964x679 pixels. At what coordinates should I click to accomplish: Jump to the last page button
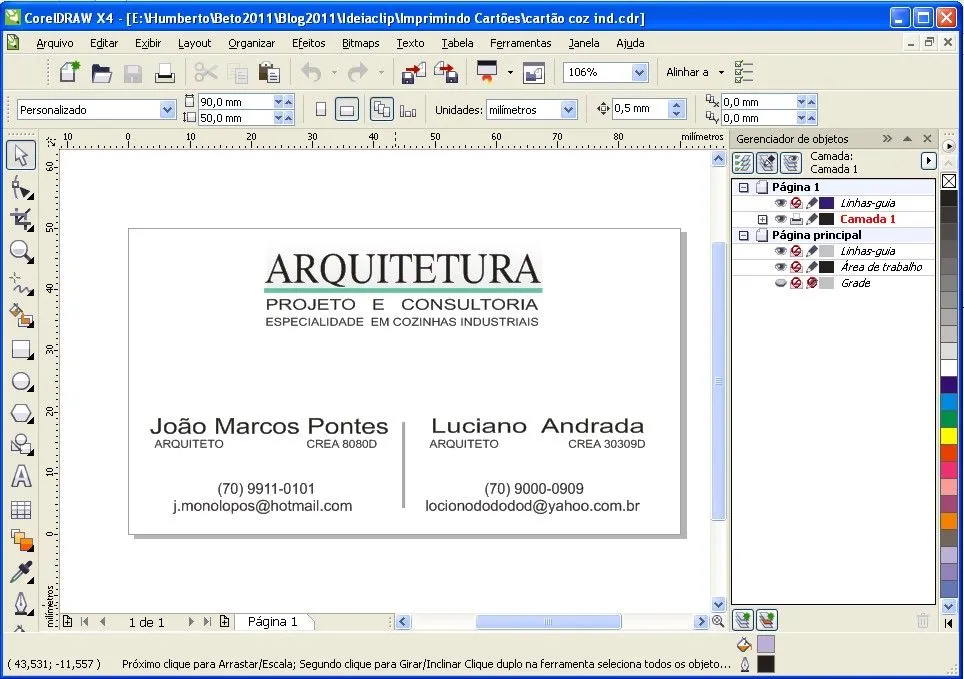pos(207,622)
